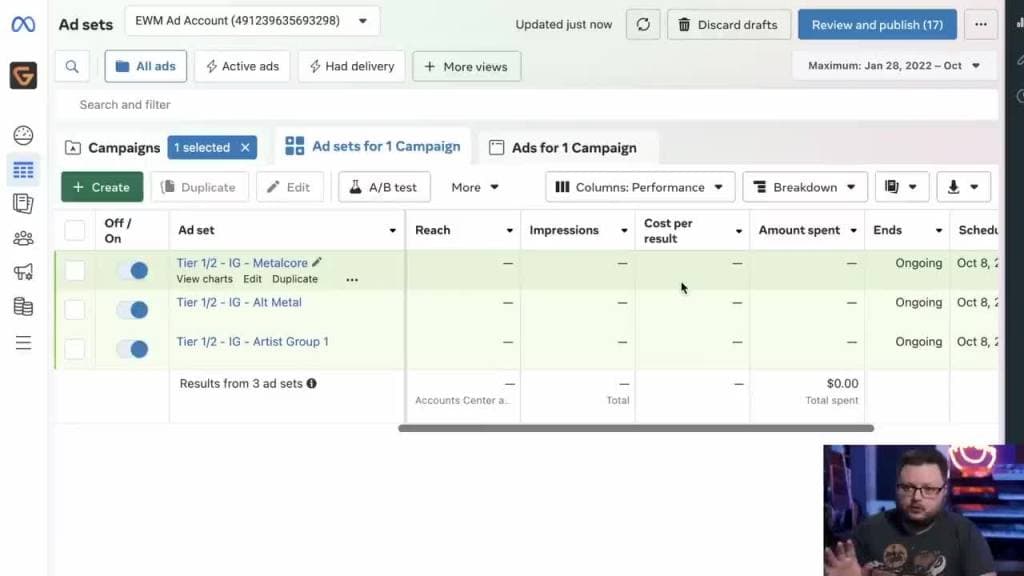This screenshot has height=576, width=1024.
Task: Select the Active ads view
Action: pos(242,66)
